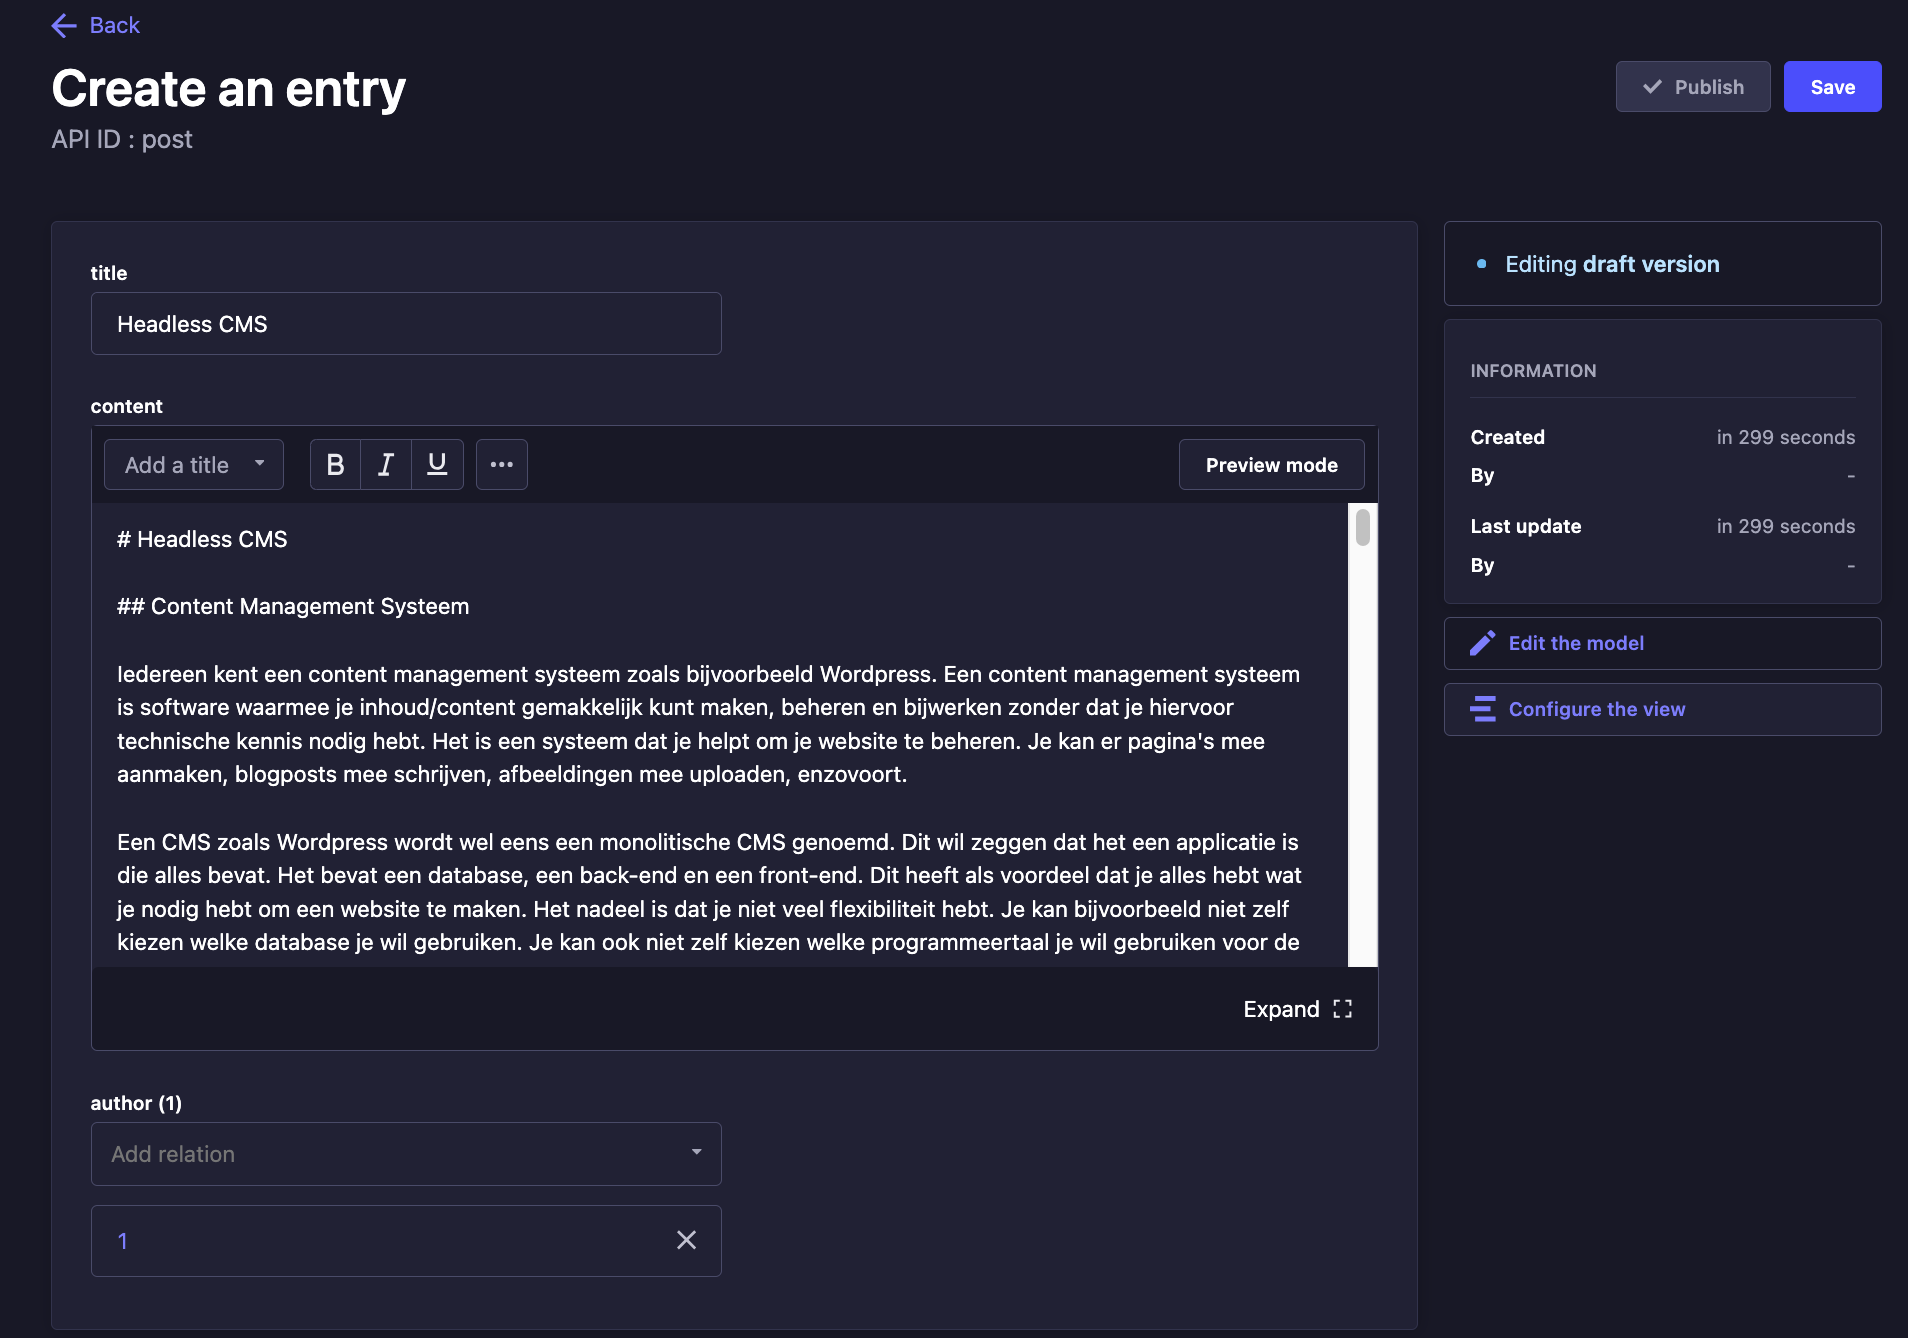Click the content editor scrollbar thumb

(1362, 527)
